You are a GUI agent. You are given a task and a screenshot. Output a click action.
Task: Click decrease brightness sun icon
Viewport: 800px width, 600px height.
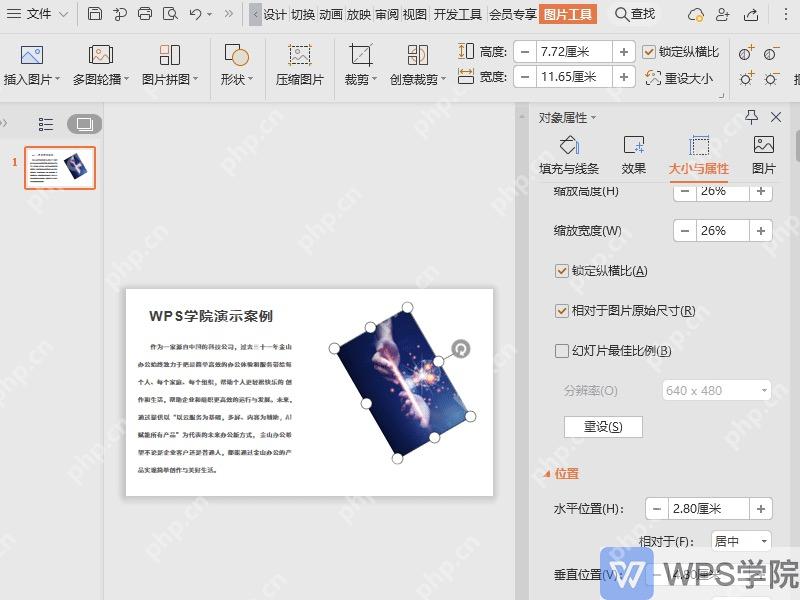(x=771, y=79)
